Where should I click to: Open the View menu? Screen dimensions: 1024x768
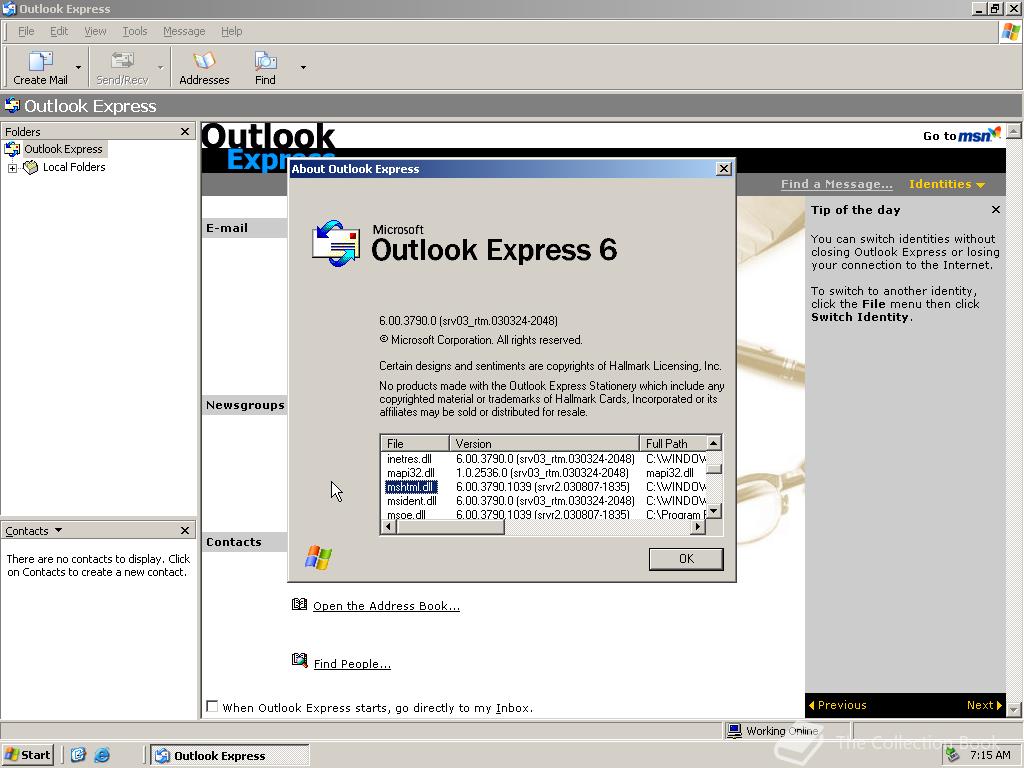click(x=95, y=31)
